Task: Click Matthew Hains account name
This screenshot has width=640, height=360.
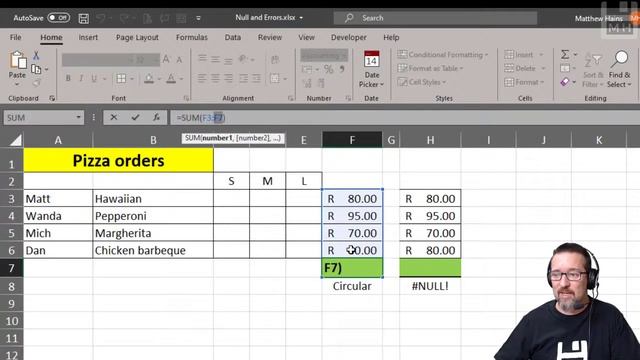Action: pos(599,18)
